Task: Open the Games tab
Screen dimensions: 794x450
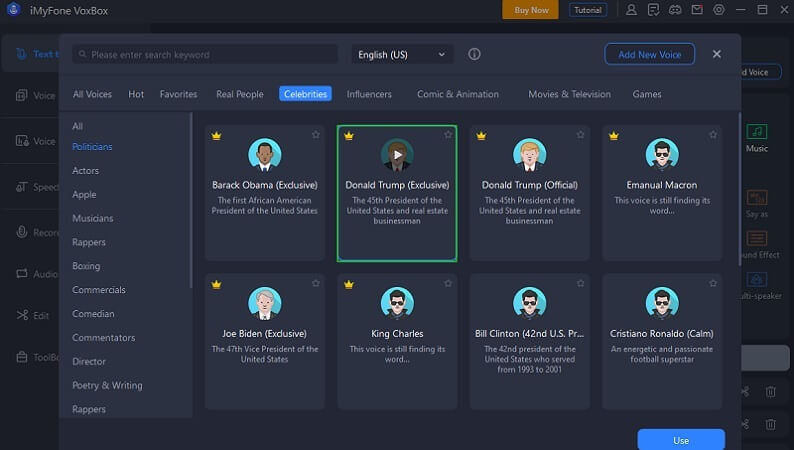Action: click(647, 94)
